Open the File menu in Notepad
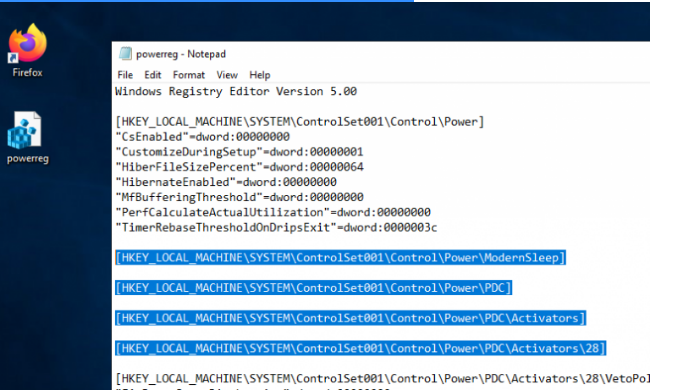This screenshot has width=674, height=392. pos(125,75)
